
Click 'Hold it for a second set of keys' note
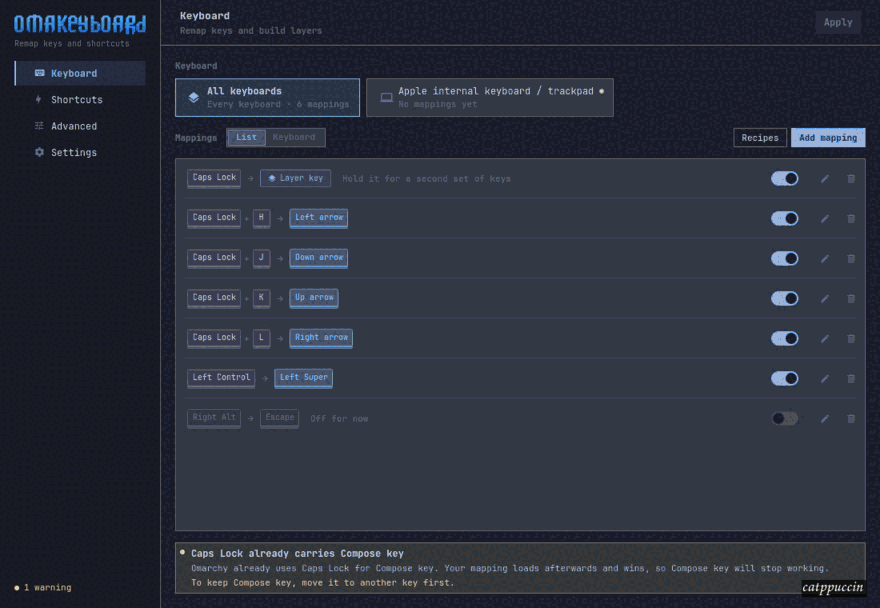coord(427,179)
